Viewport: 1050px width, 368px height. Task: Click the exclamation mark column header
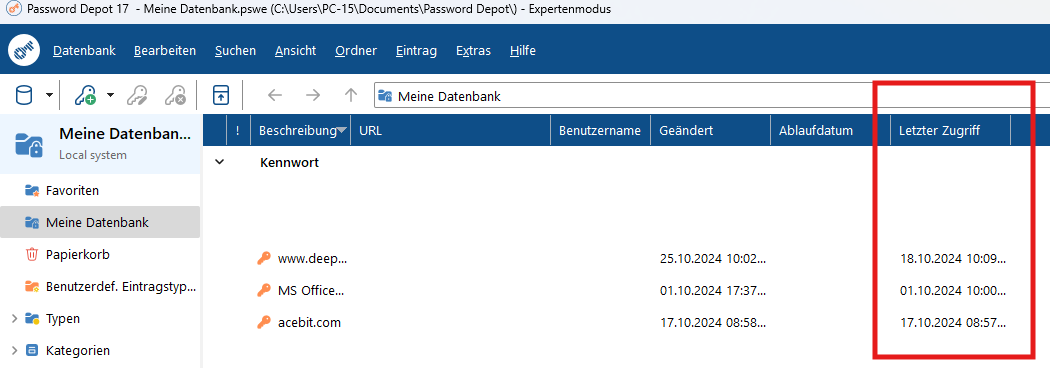point(238,130)
